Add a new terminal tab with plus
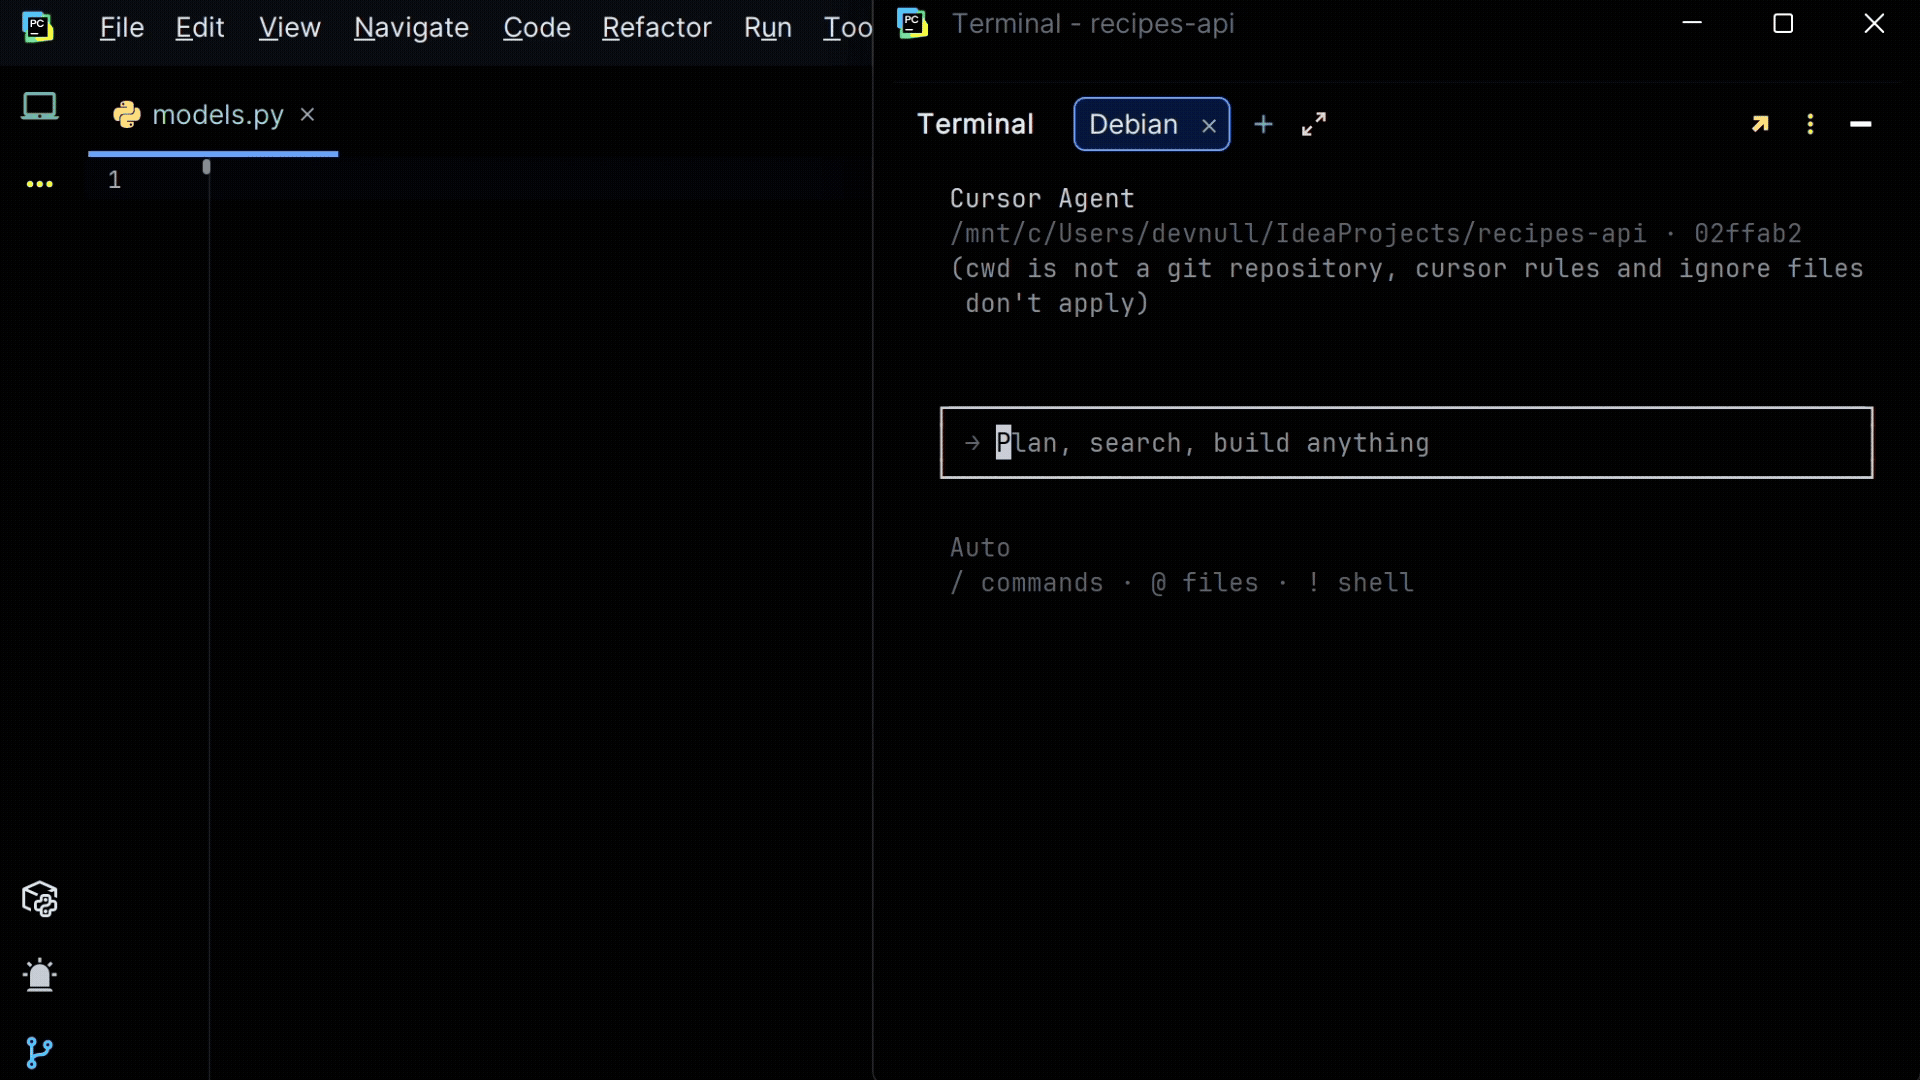The image size is (1920, 1080). pos(1264,124)
